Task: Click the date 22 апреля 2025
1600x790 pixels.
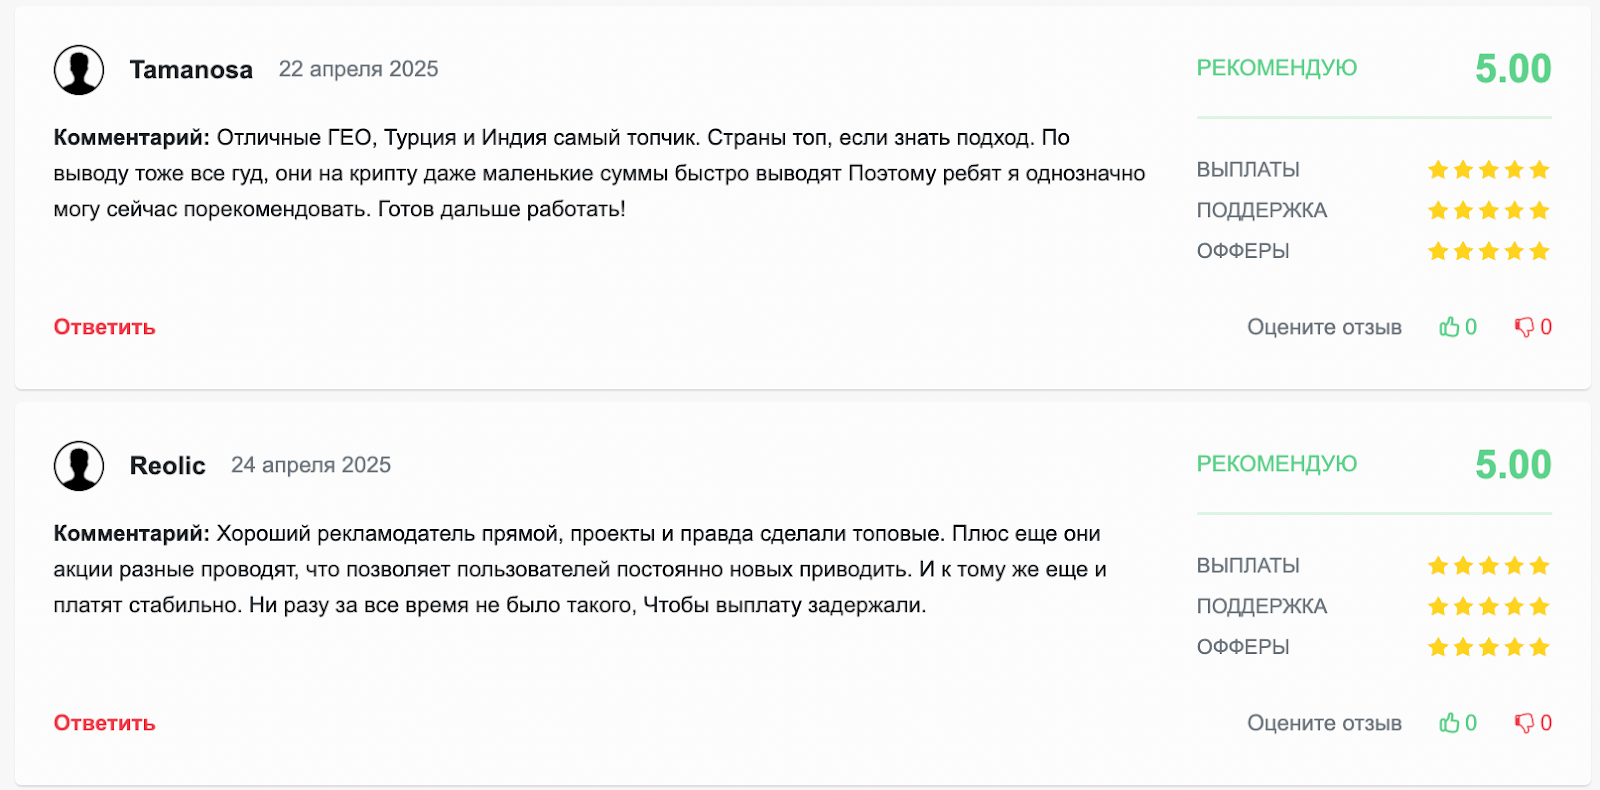Action: point(359,69)
